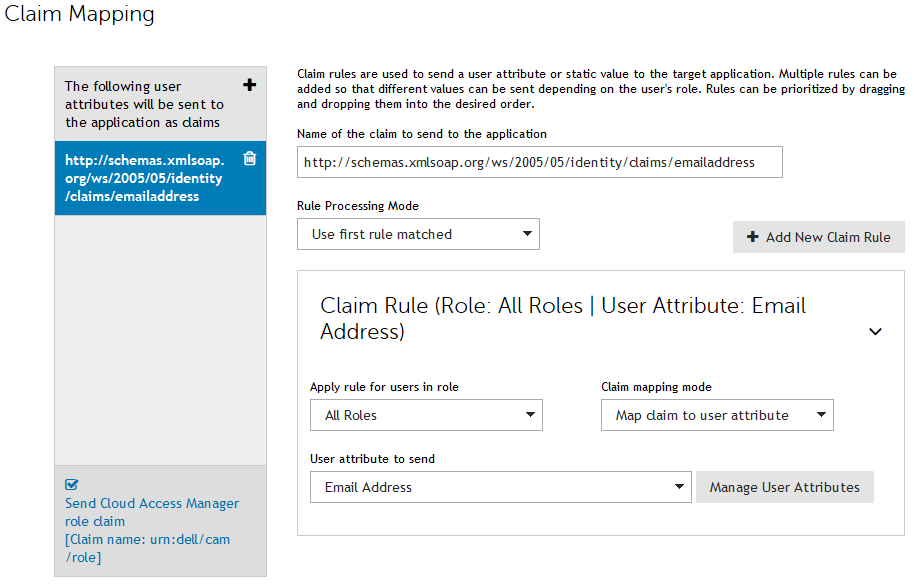Expand the Claim mapping mode dropdown

(x=716, y=415)
